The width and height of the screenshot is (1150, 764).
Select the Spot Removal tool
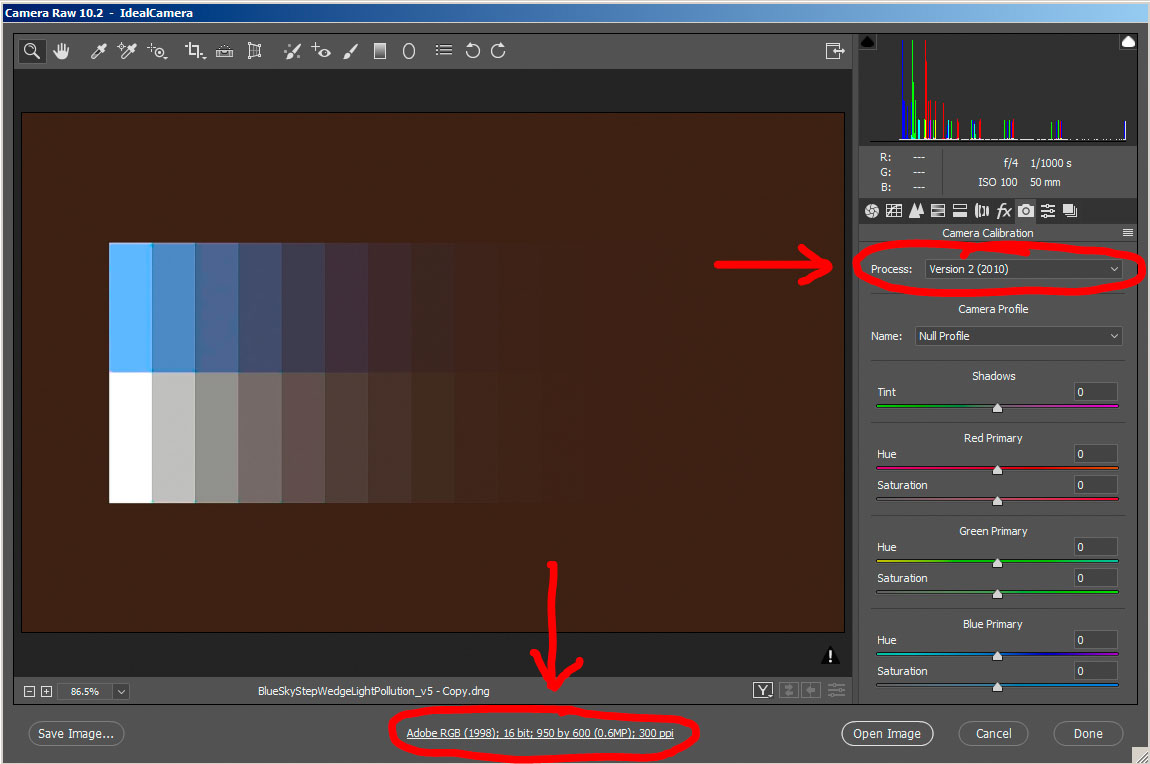tap(291, 51)
